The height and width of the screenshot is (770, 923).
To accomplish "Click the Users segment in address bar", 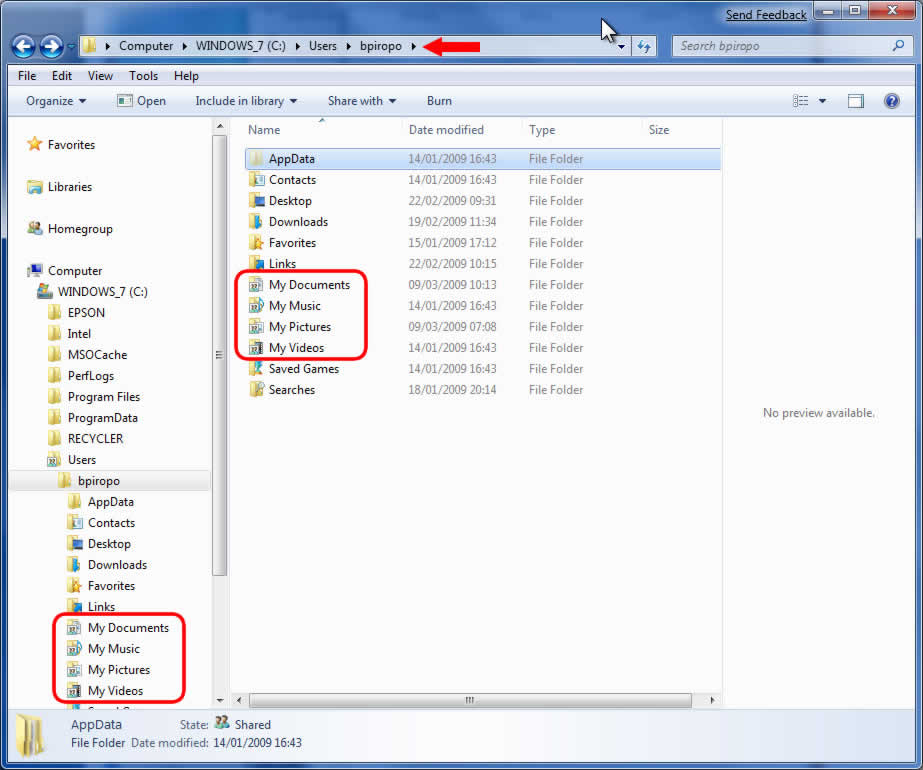I will coord(323,46).
